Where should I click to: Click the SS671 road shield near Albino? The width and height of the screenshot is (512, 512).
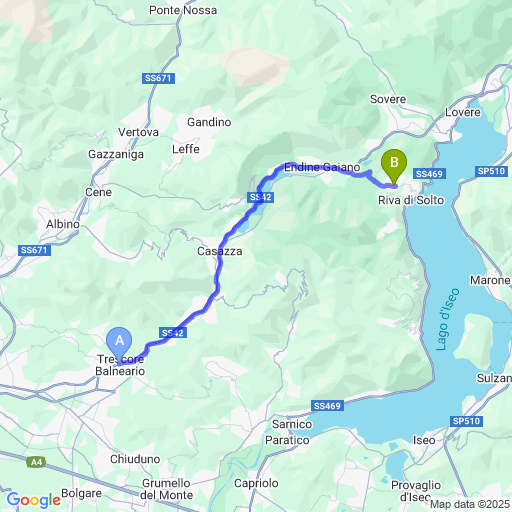point(34,250)
